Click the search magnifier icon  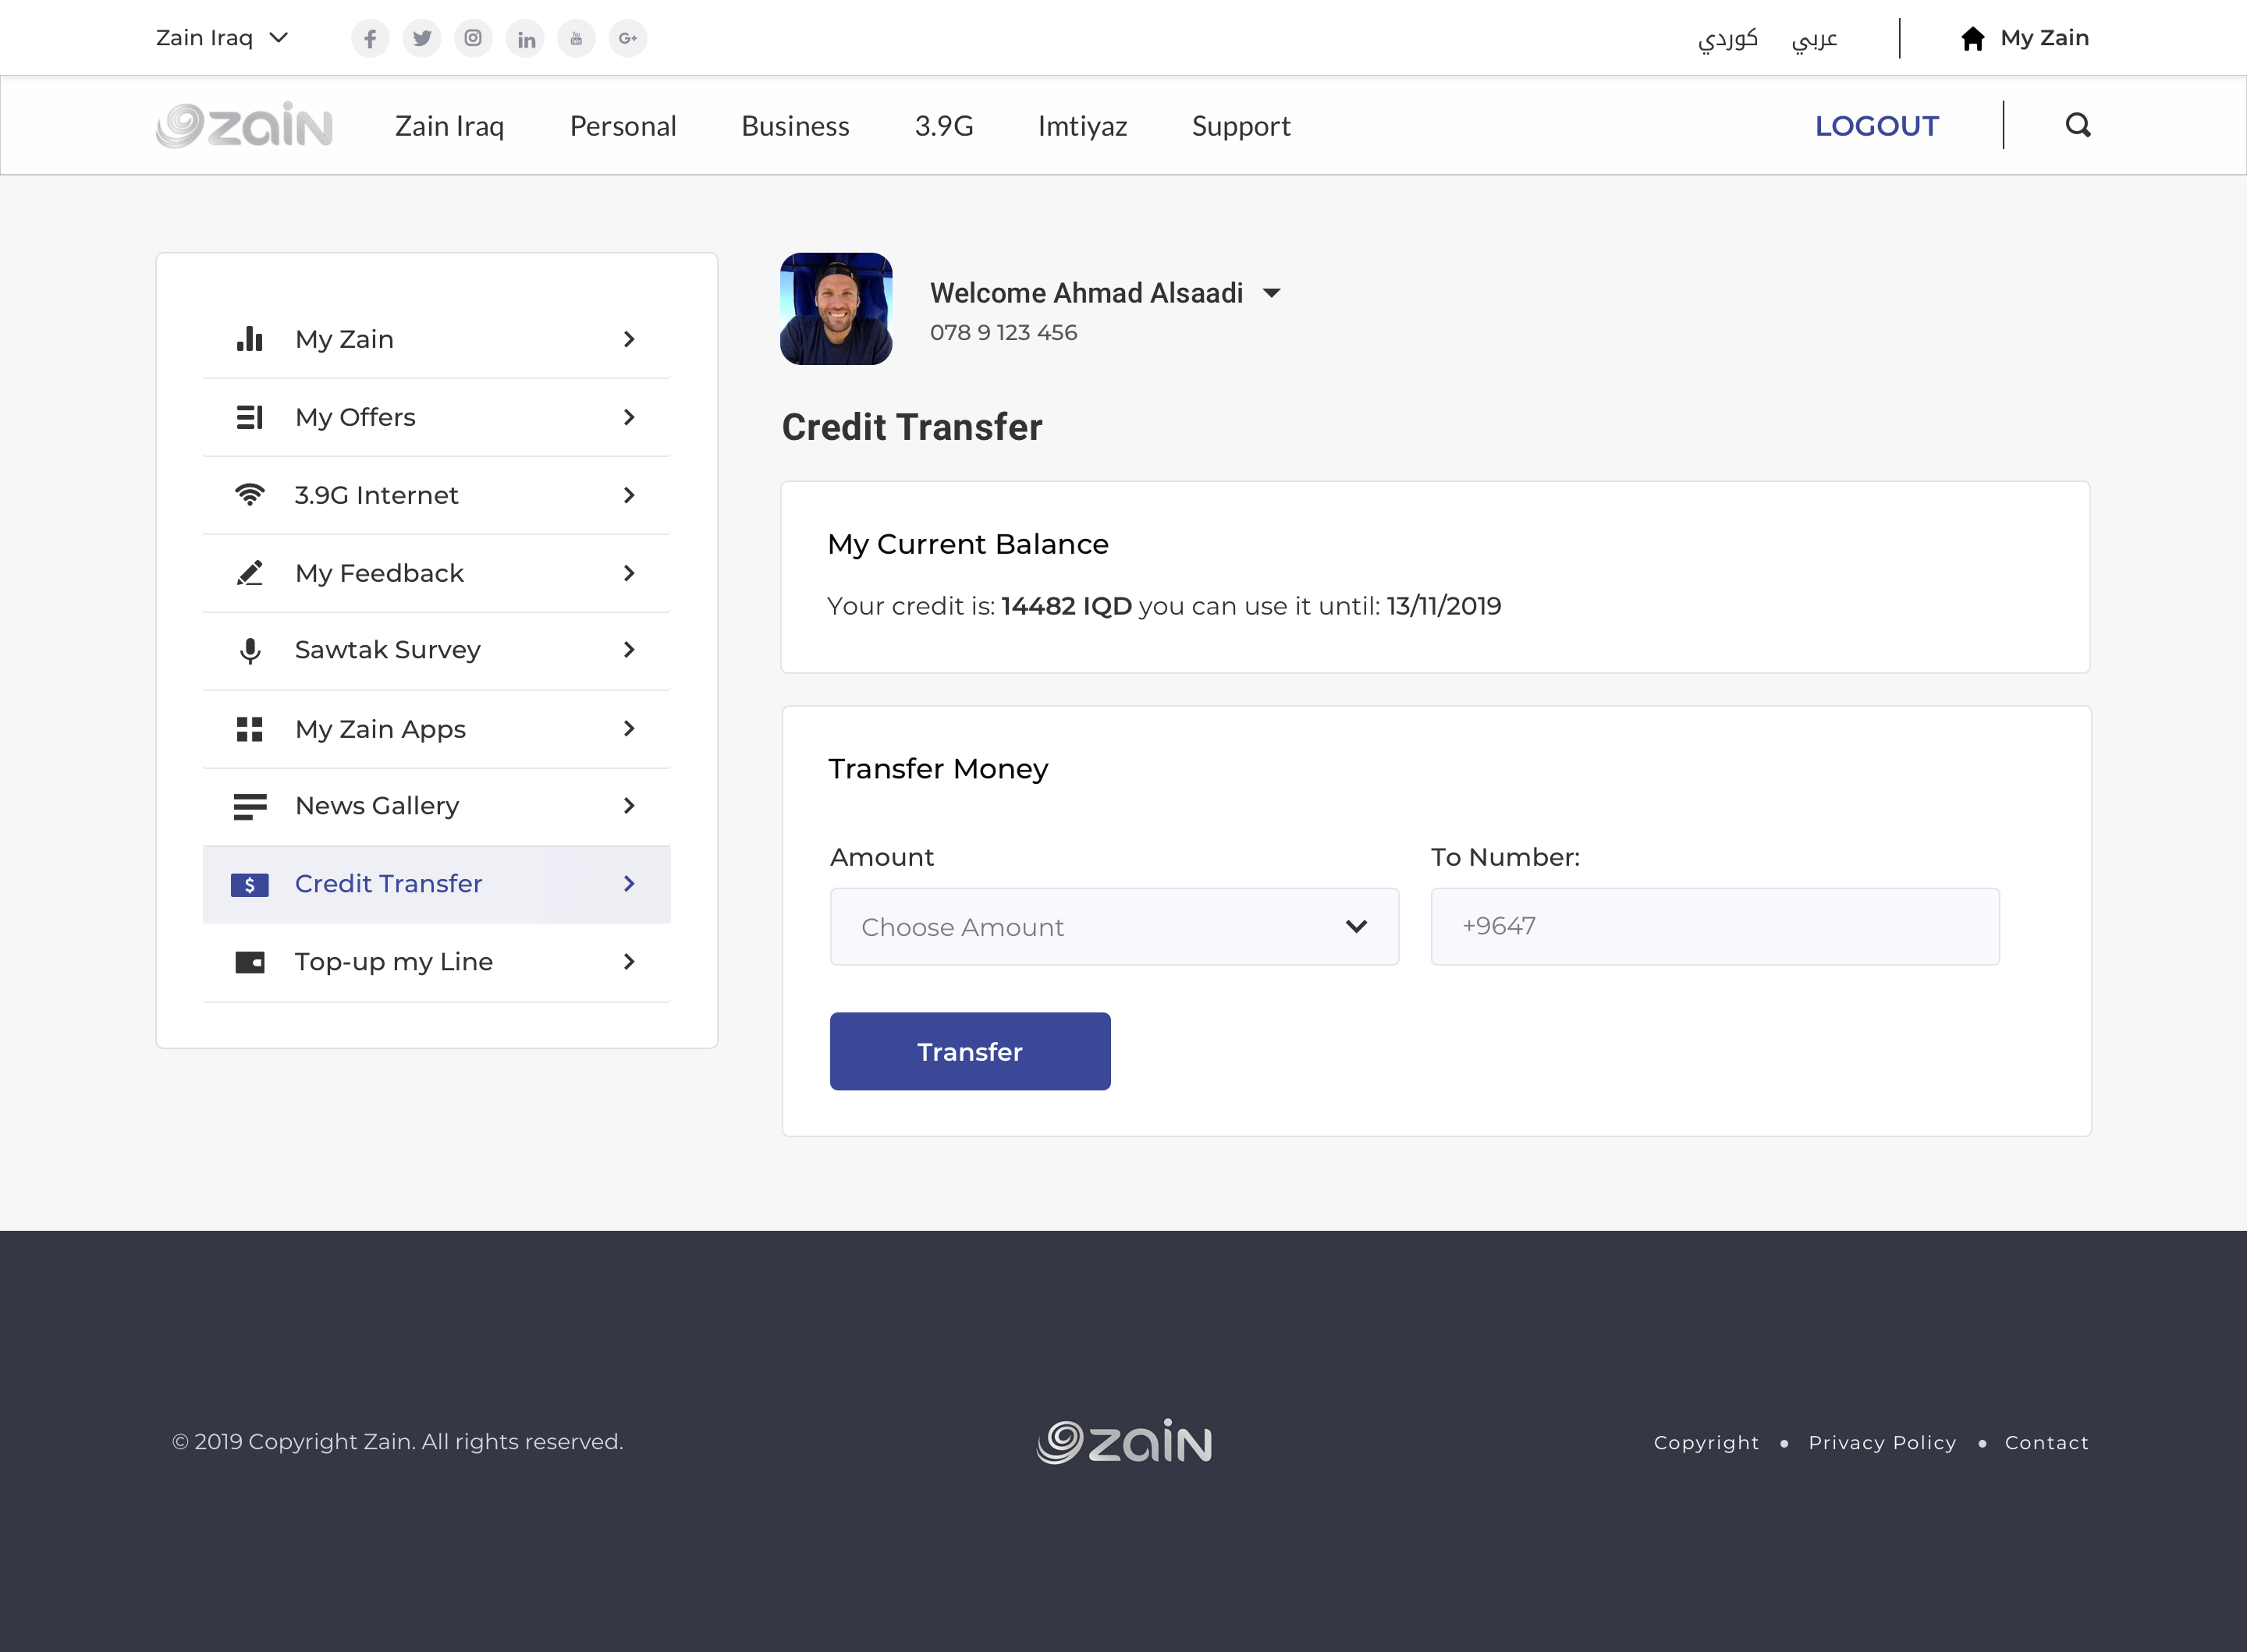[2078, 125]
